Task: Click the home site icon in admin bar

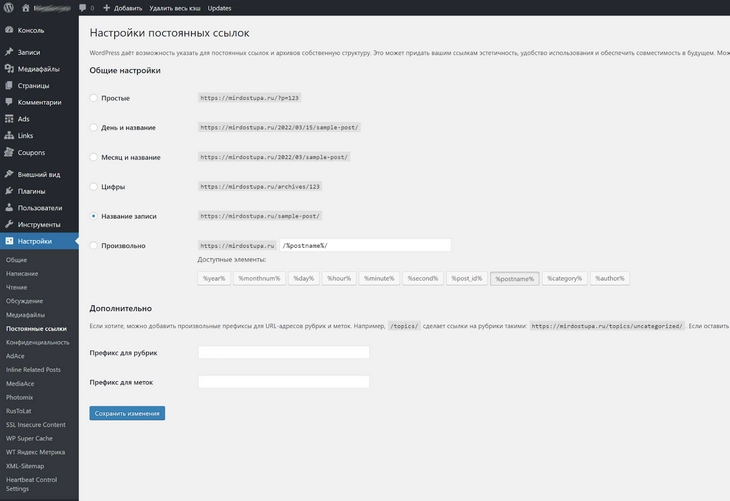Action: point(26,8)
